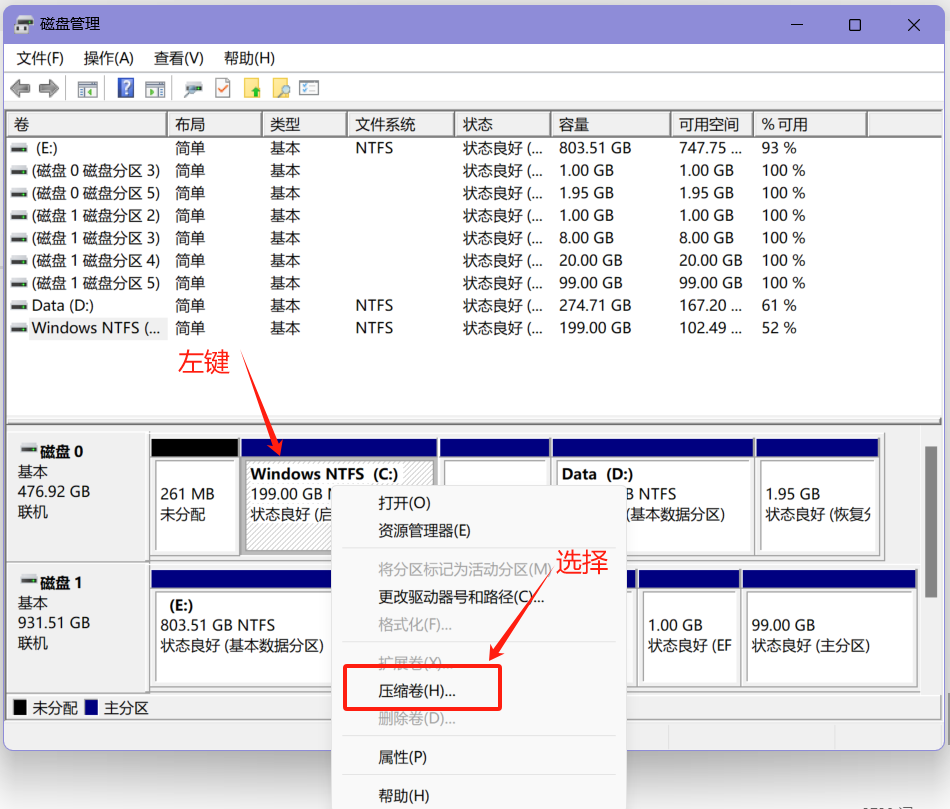
Task: Click the show/hide action pane icon
Action: pos(154,89)
